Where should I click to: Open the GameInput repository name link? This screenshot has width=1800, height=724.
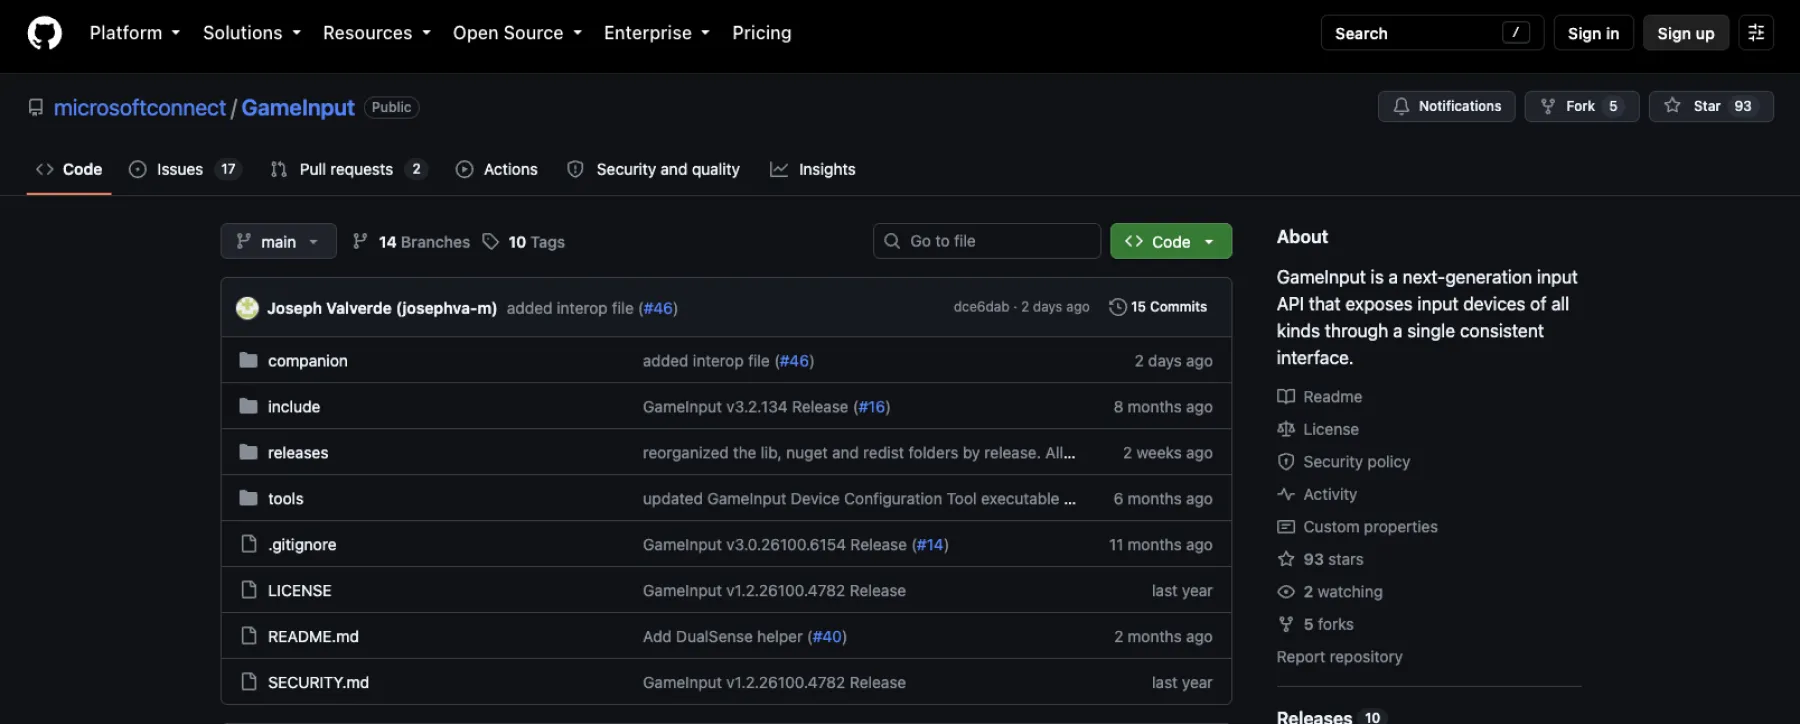(x=298, y=108)
